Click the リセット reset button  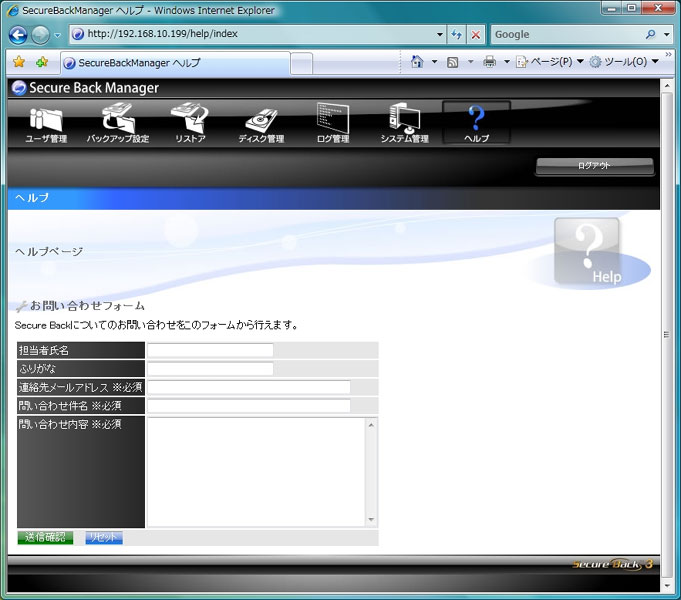[x=104, y=537]
